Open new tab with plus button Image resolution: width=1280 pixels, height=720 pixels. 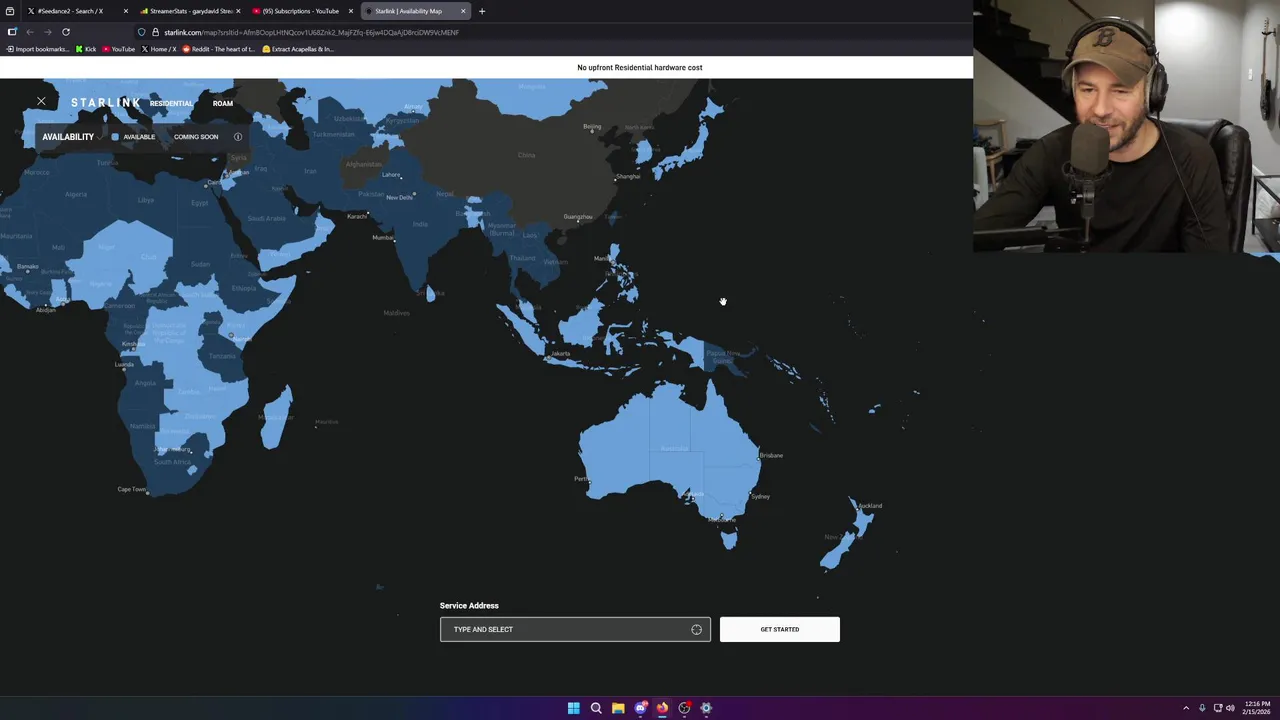click(482, 11)
